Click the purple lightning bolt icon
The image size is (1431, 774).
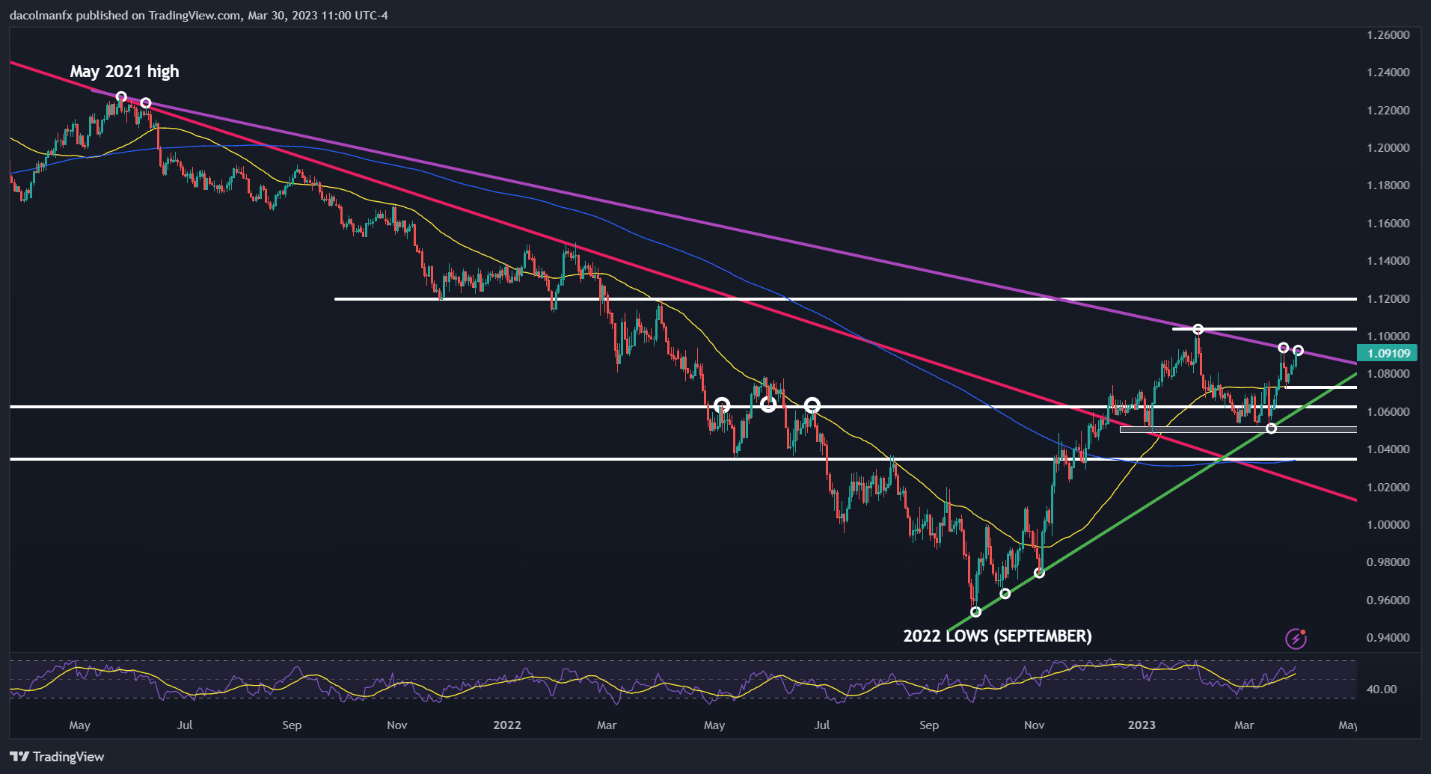[1297, 638]
